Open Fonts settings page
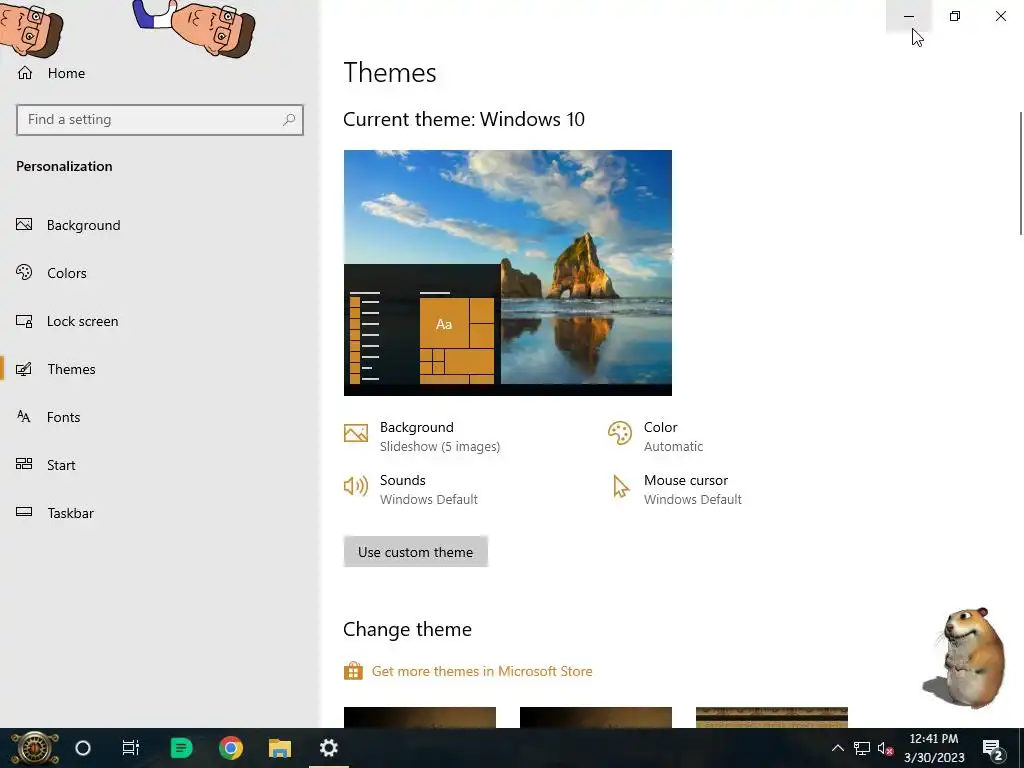1024x768 pixels. coord(63,417)
